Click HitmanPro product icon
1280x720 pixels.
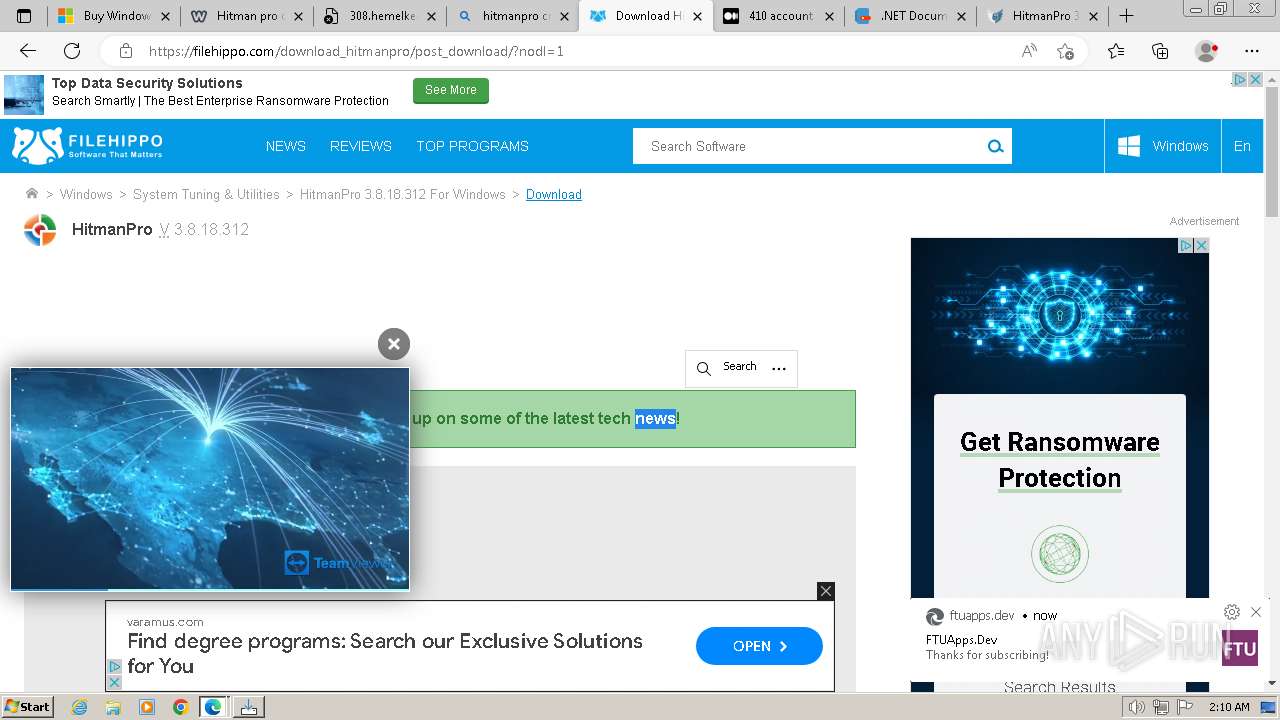point(40,230)
